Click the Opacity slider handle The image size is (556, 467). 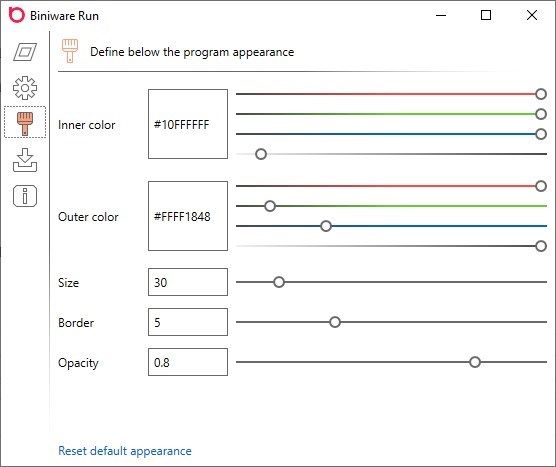click(x=475, y=362)
